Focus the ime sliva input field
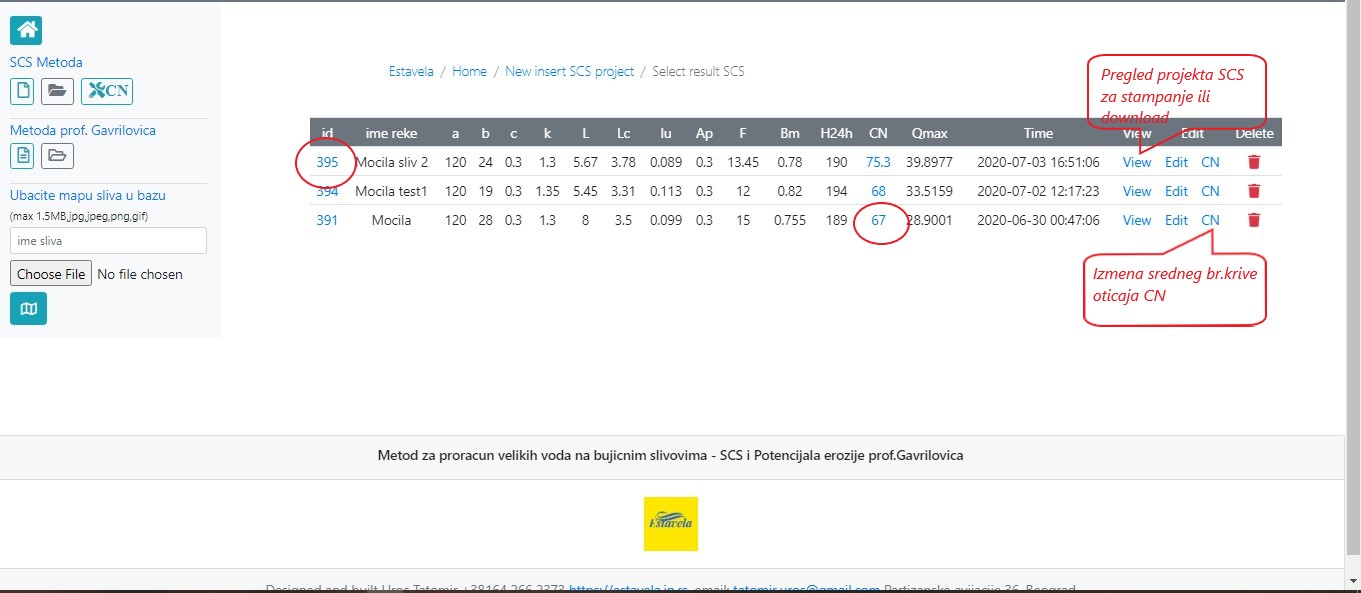This screenshot has width=1361, height=593. click(108, 240)
